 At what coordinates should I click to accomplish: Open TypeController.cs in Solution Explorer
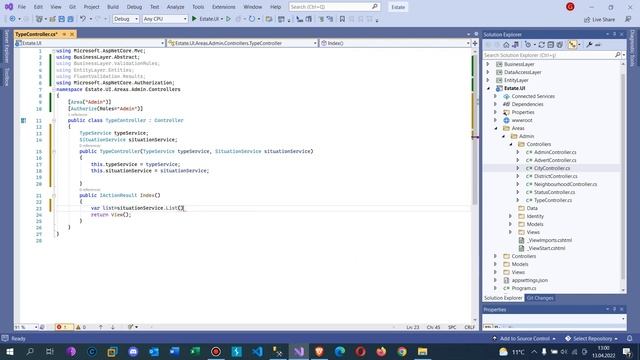click(x=553, y=200)
